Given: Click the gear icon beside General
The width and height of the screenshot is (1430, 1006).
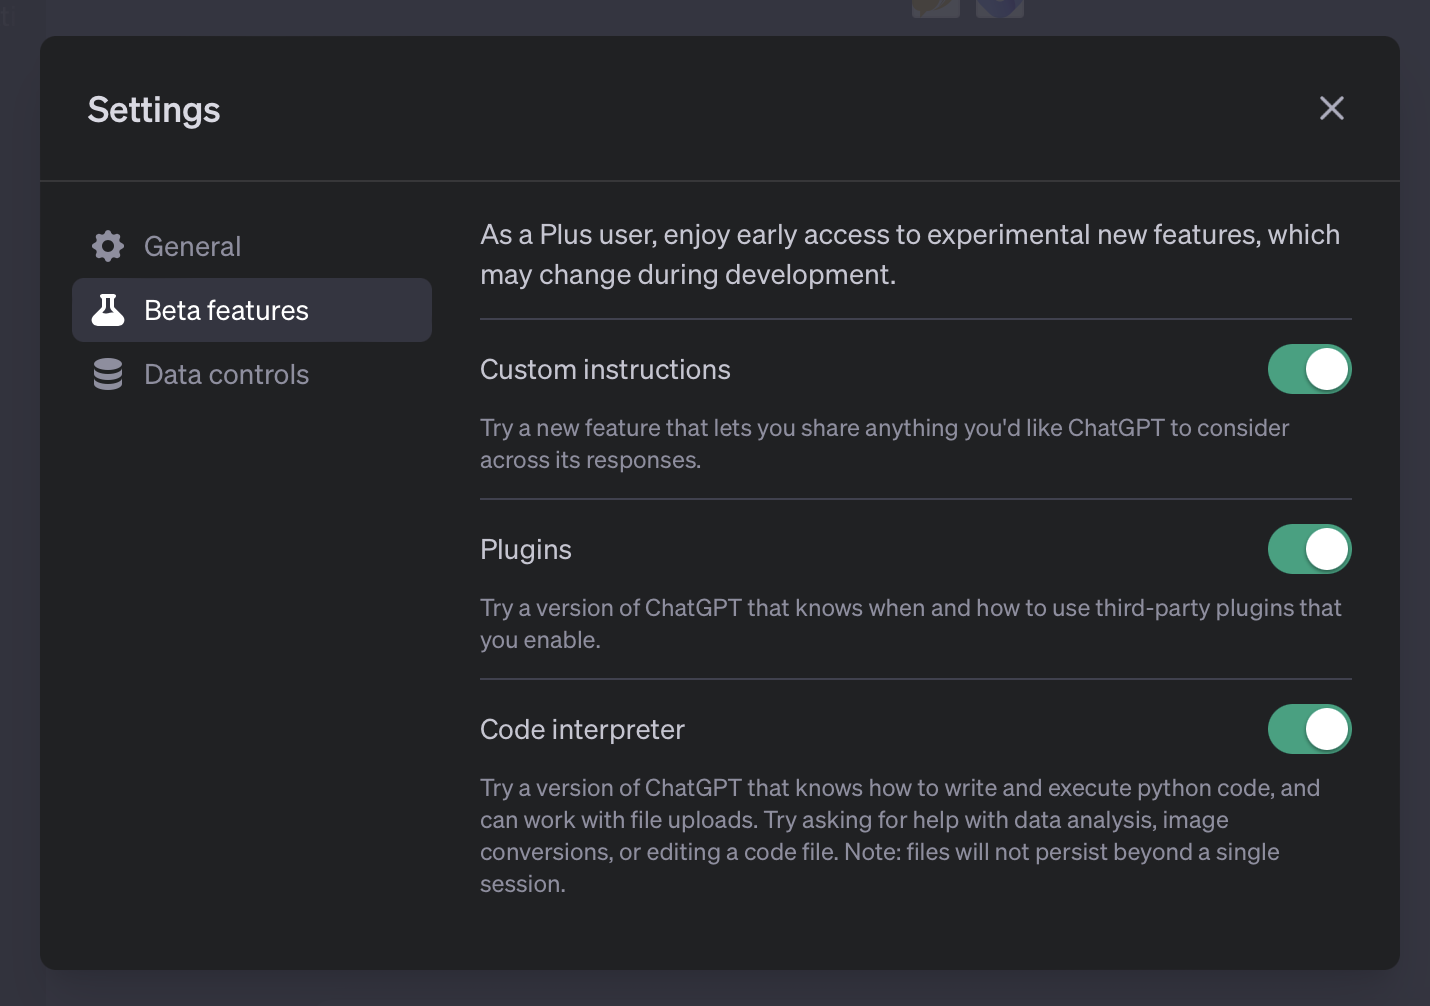Looking at the screenshot, I should (108, 246).
